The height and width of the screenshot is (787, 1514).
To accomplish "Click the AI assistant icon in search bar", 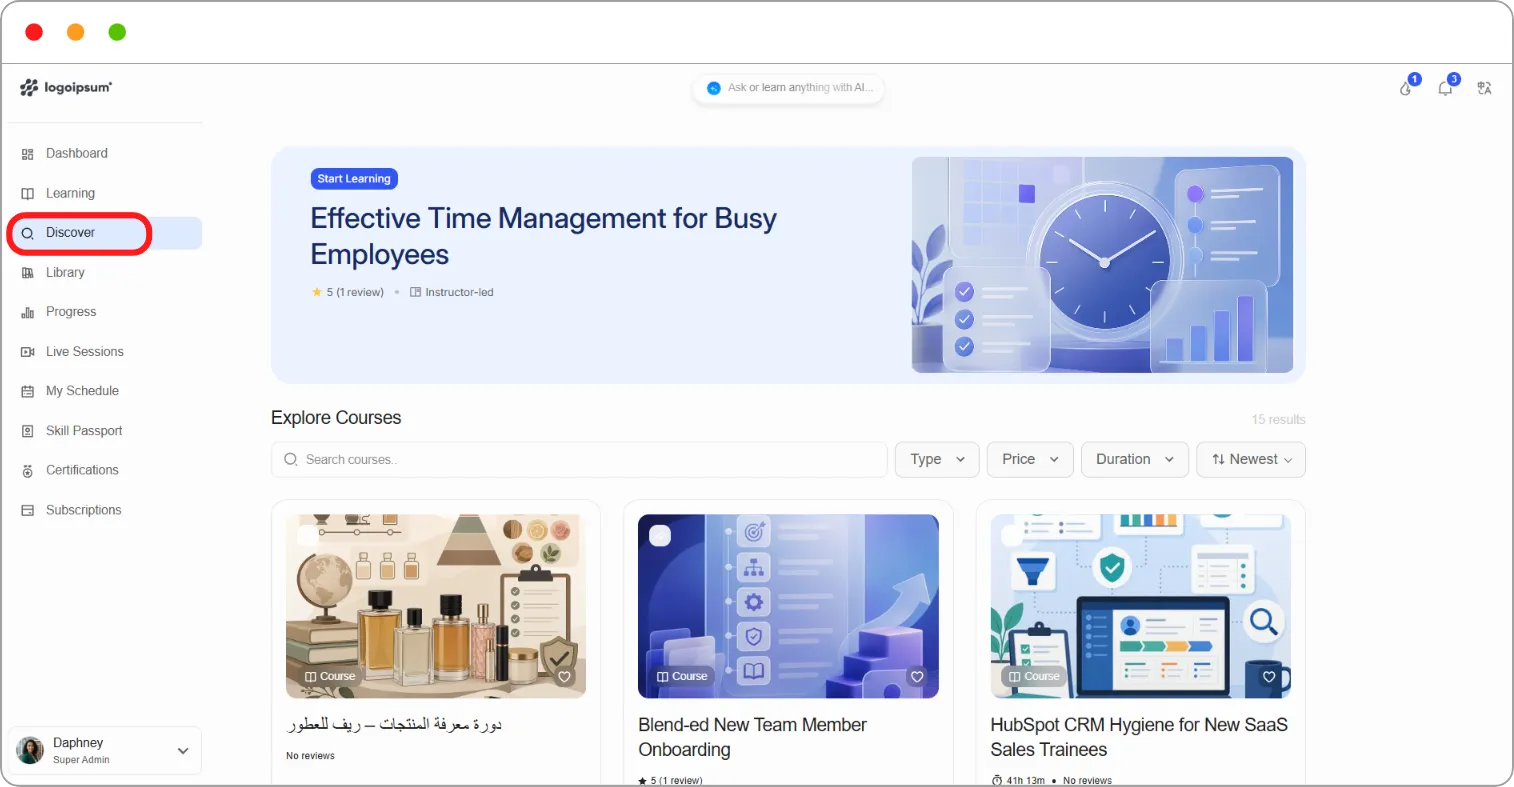I will coord(714,88).
